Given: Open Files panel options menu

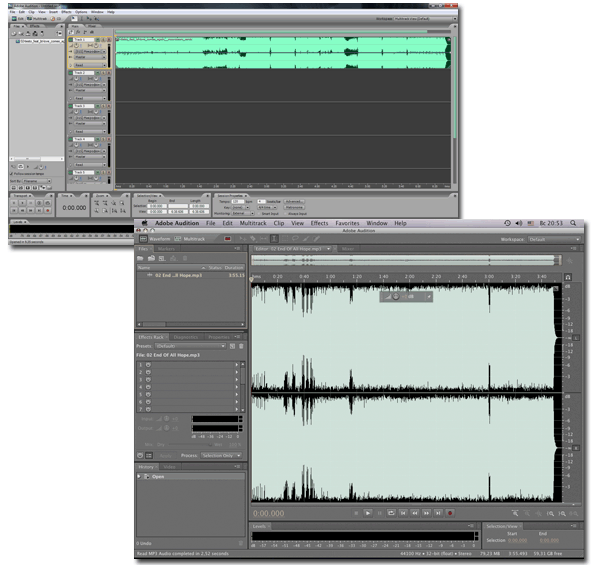Looking at the screenshot, I should (x=237, y=249).
